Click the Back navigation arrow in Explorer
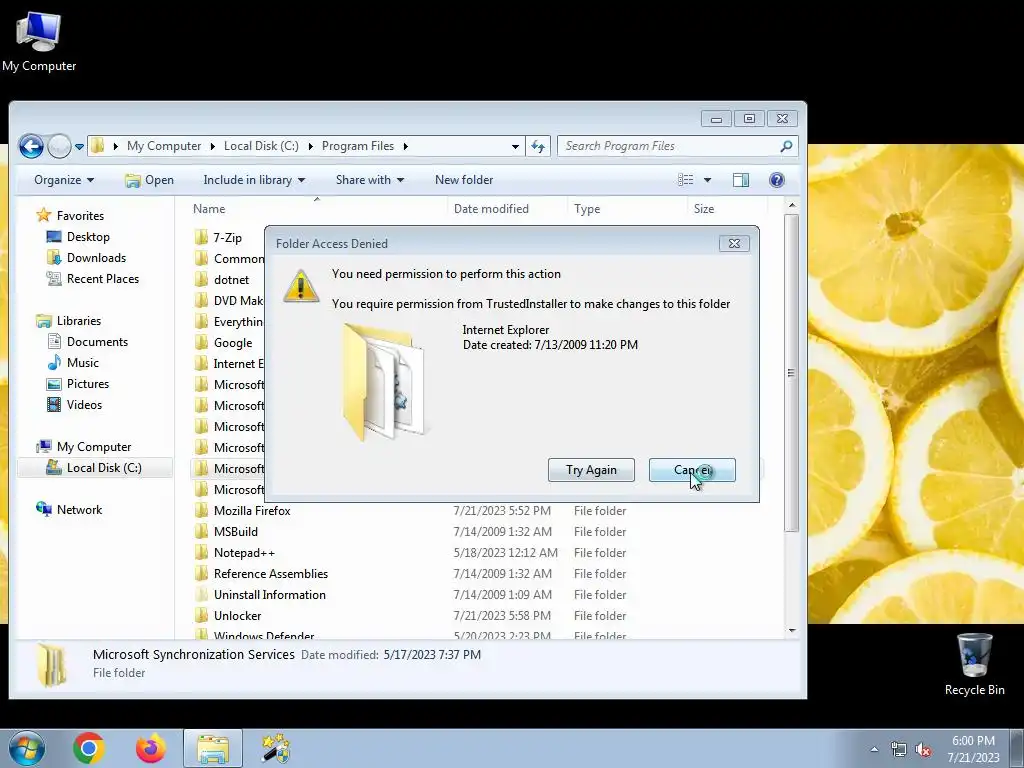 click(31, 146)
